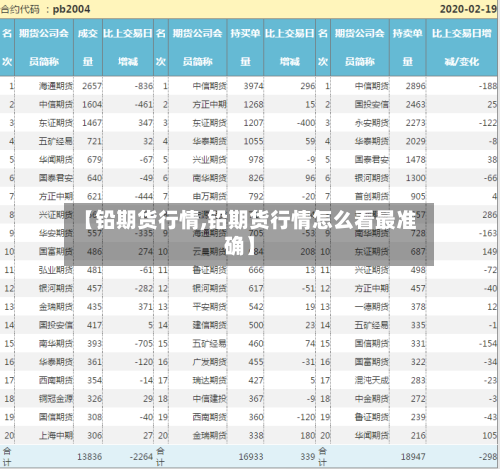Image resolution: width=500 pixels, height=469 pixels.
Task: Click long position value 3974
Action: (253, 86)
